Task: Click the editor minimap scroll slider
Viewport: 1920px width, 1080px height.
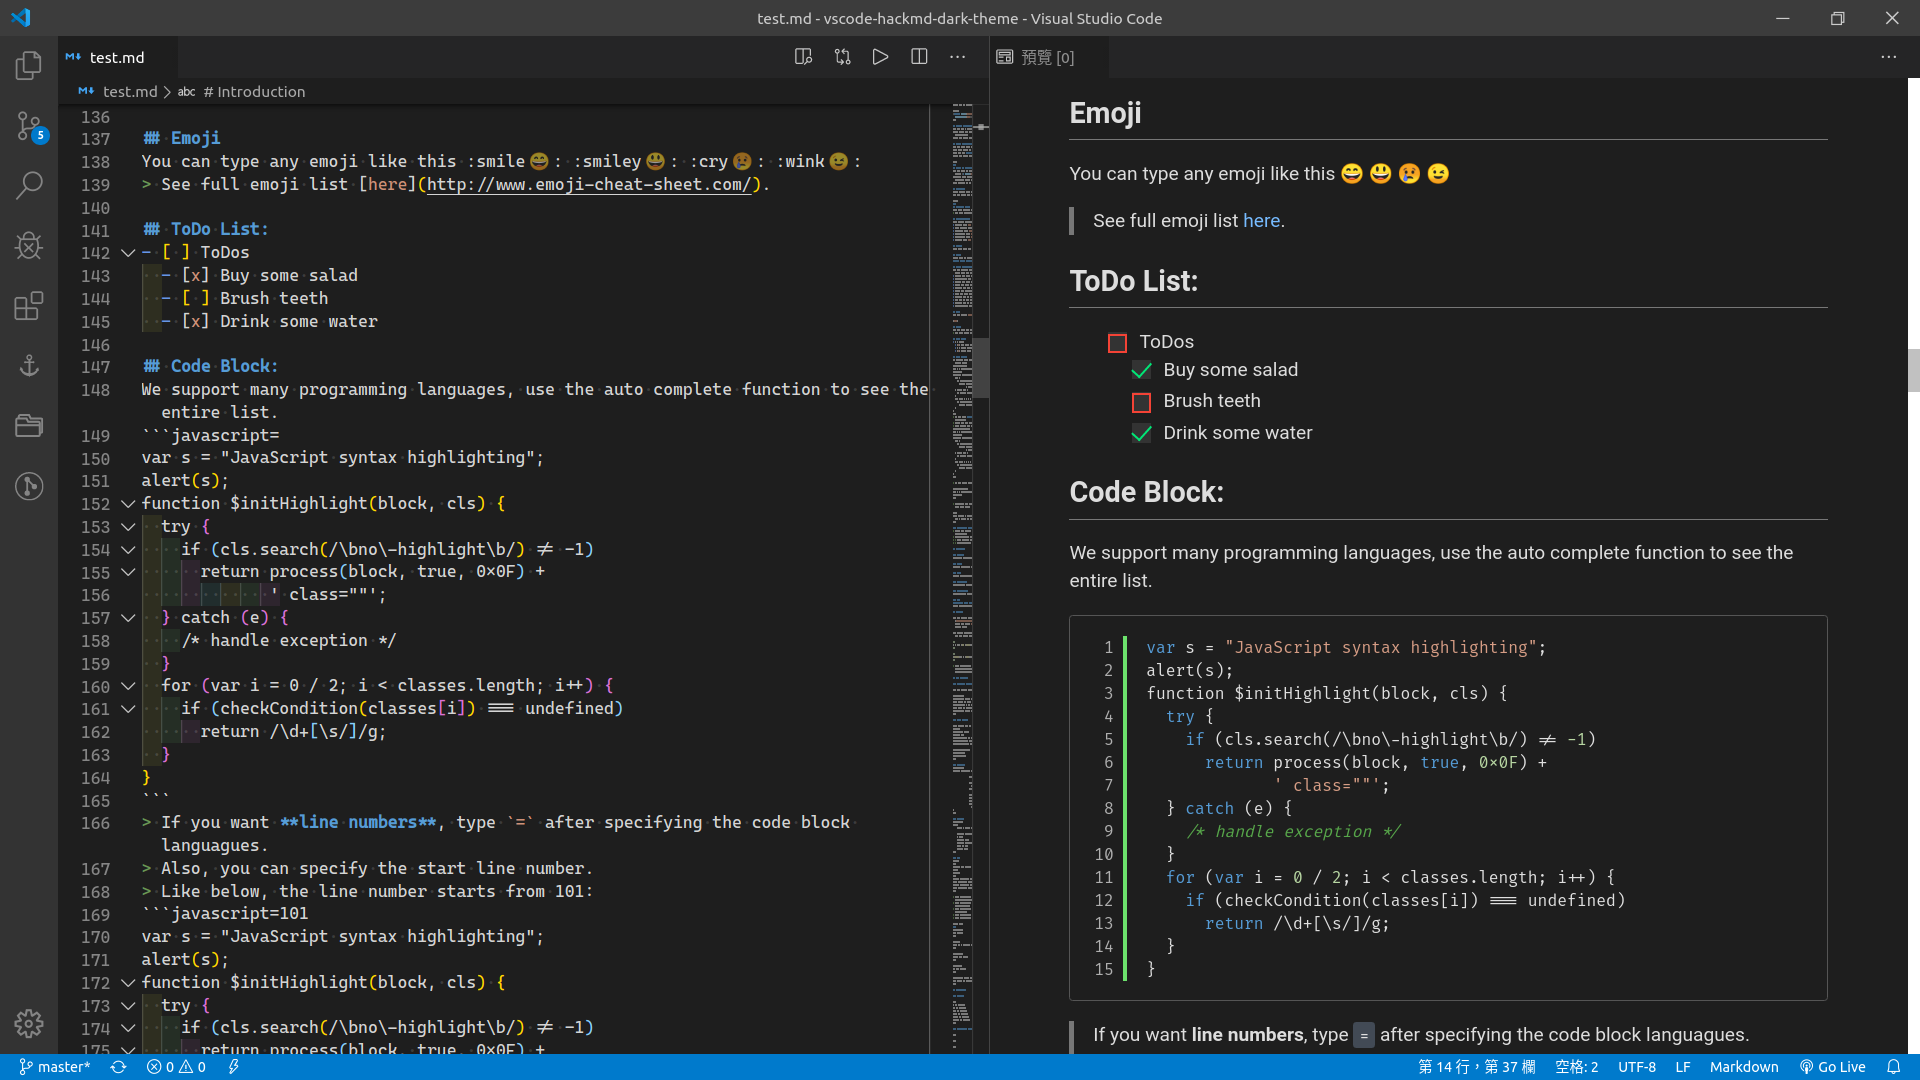Action: [981, 368]
